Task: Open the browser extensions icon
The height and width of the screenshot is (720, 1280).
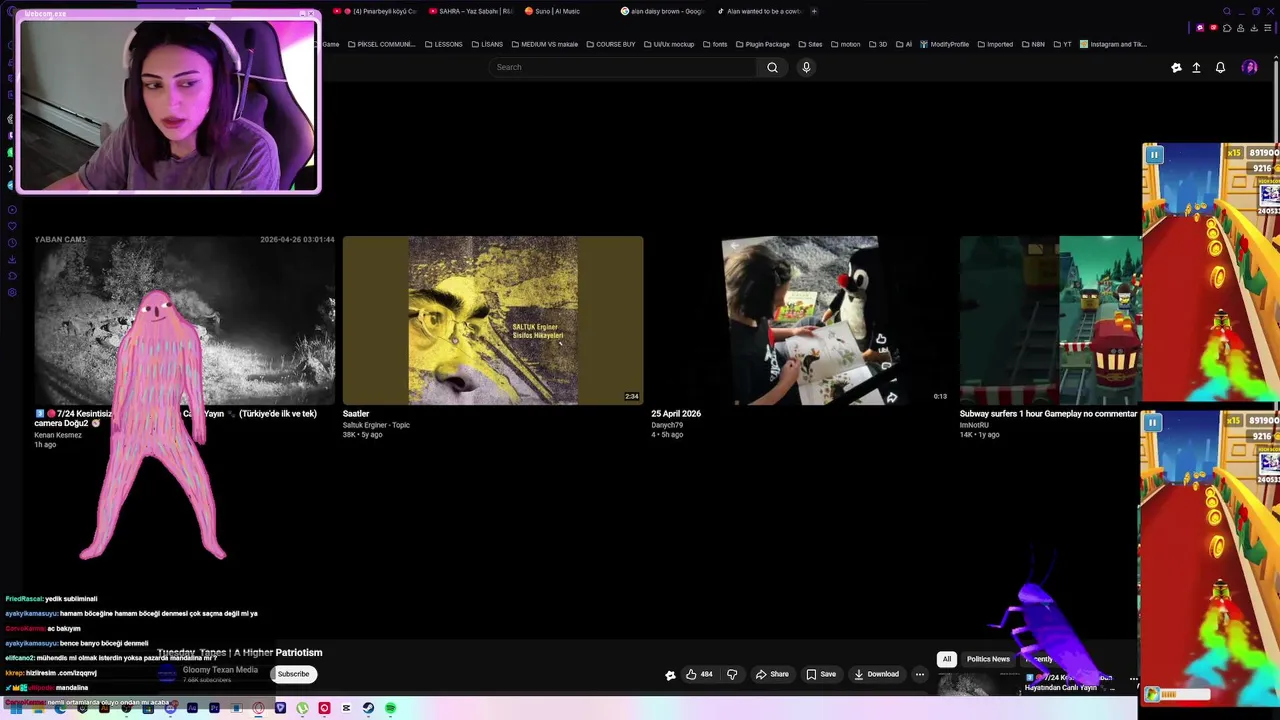Action: [1227, 27]
